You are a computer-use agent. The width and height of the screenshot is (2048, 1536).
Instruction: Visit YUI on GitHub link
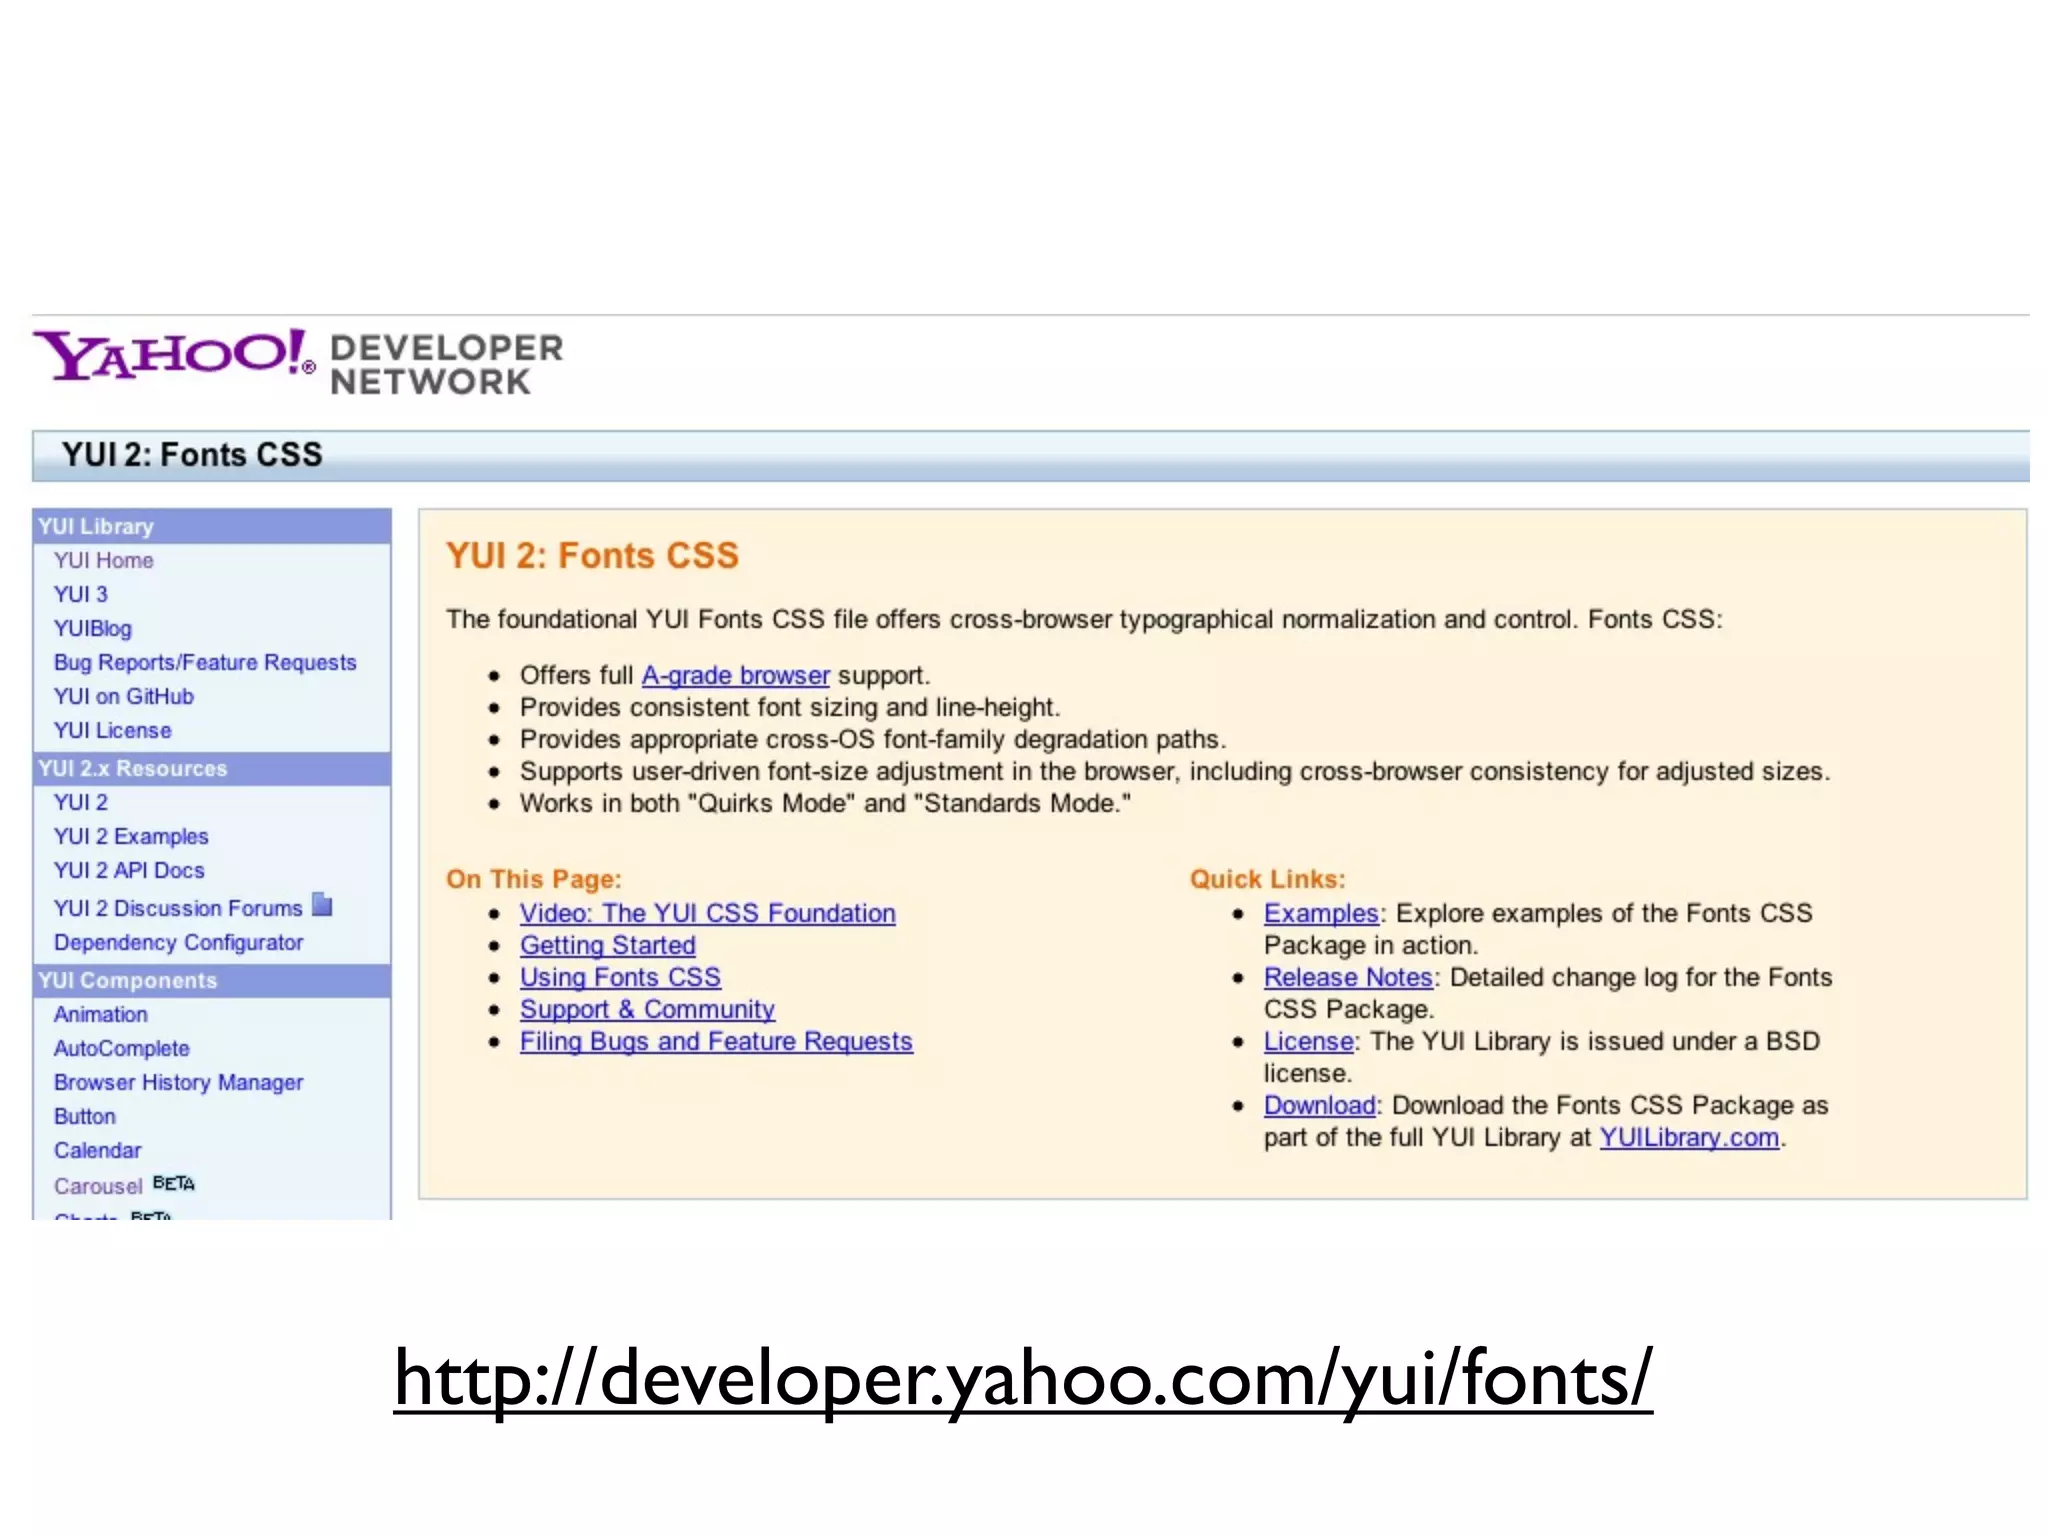(124, 696)
